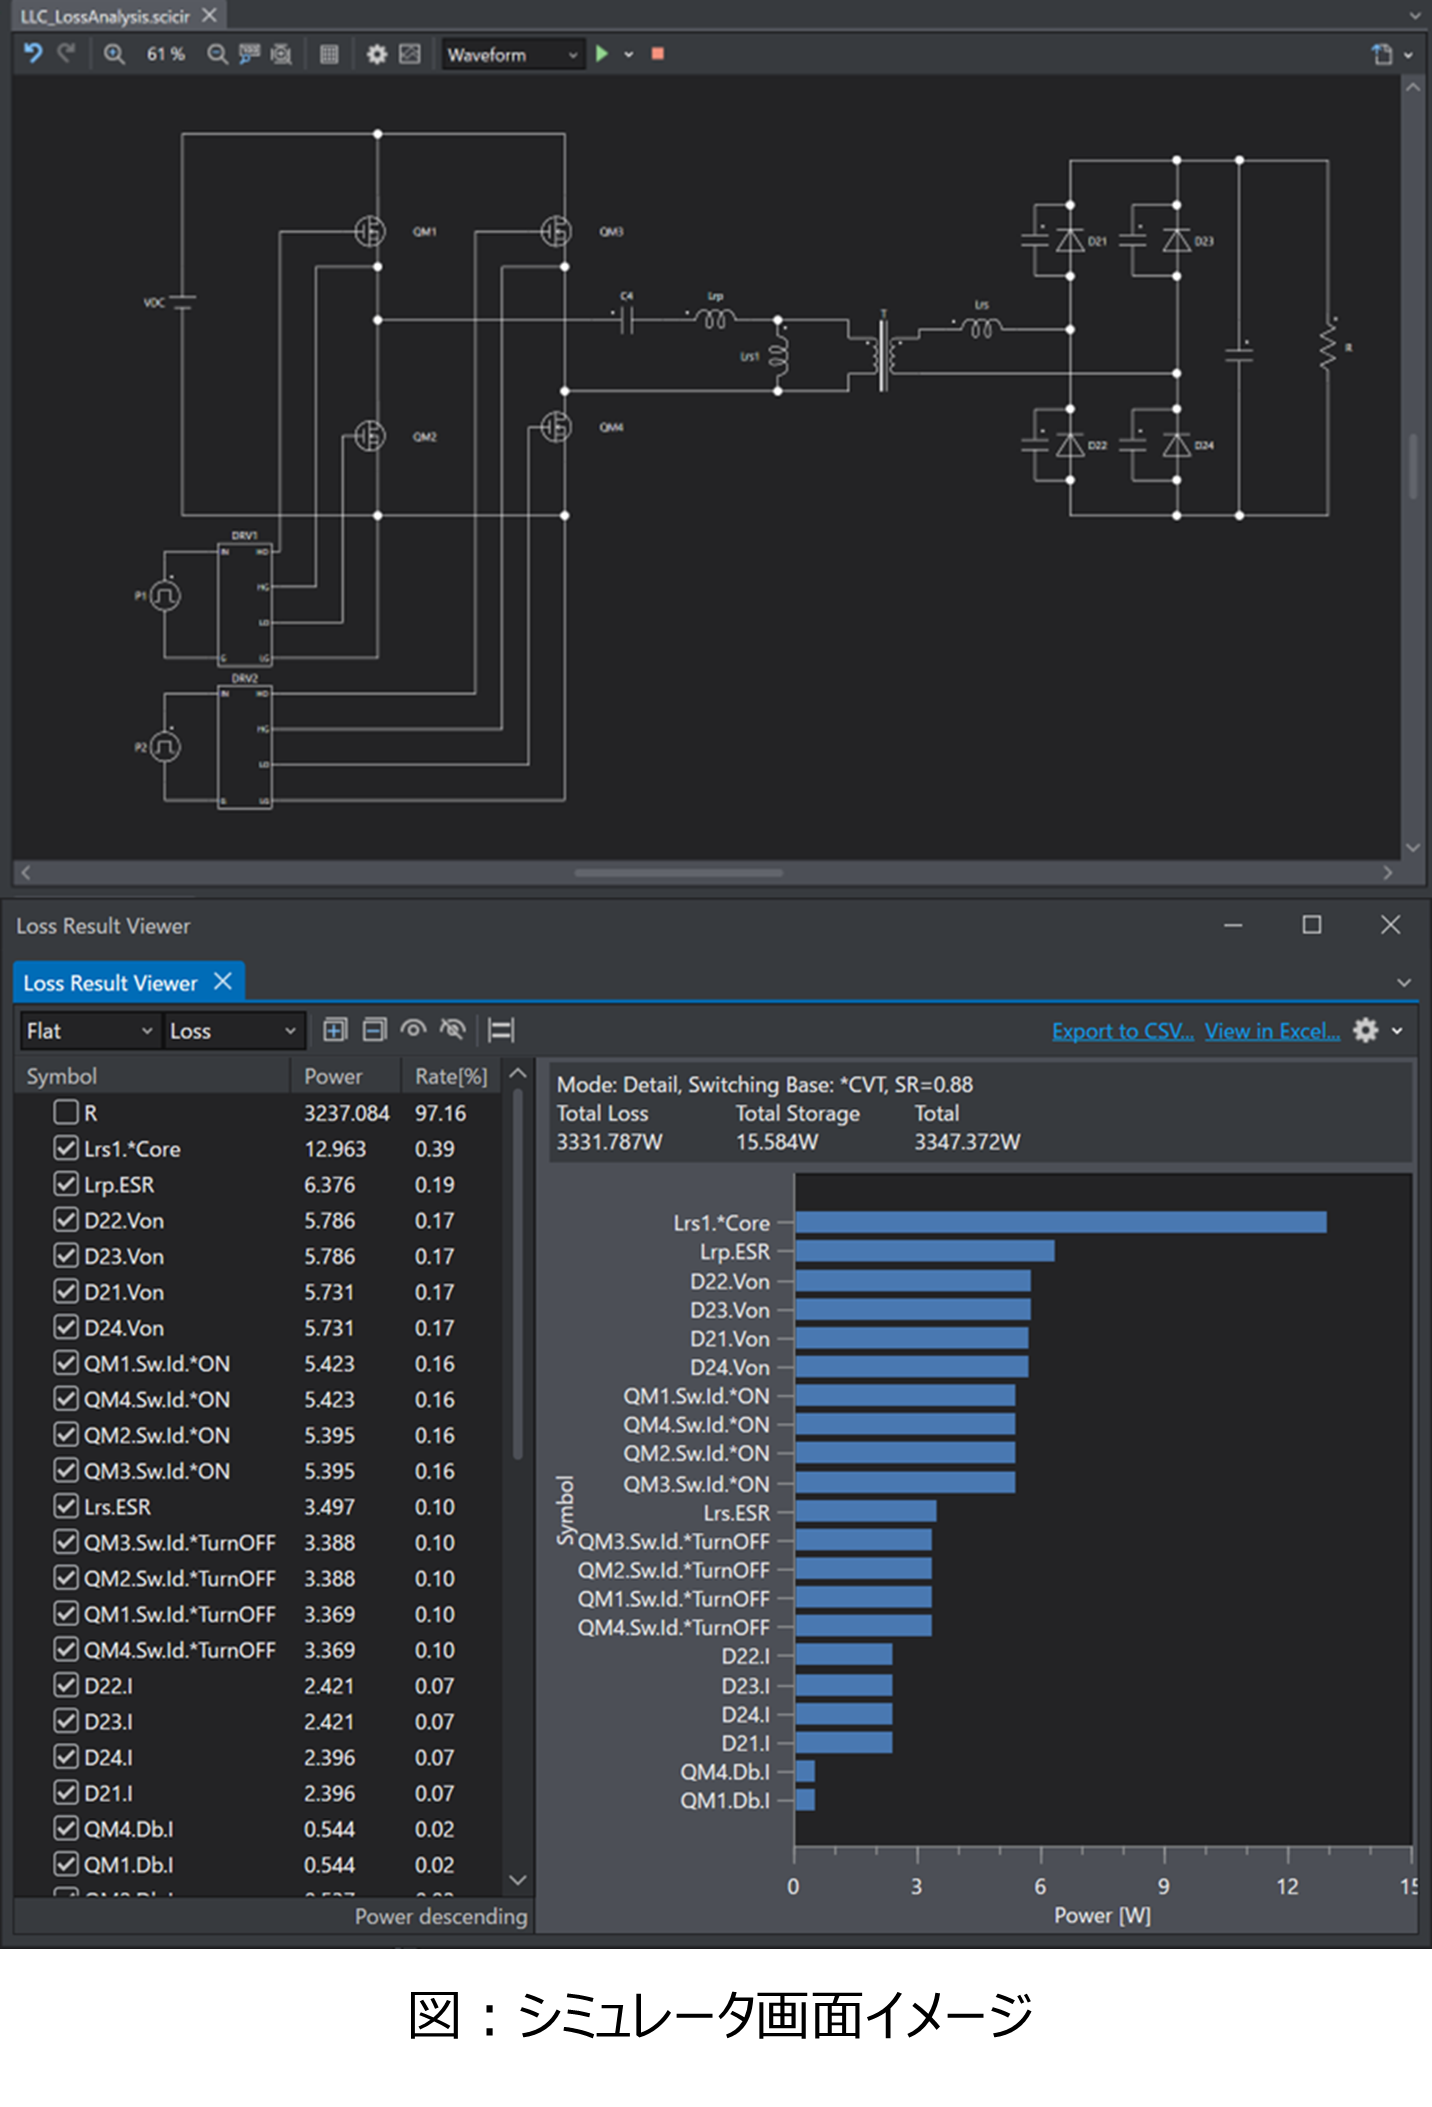Click the Export to CSV link
Viewport: 1432px width, 2107px height.
click(1122, 1031)
